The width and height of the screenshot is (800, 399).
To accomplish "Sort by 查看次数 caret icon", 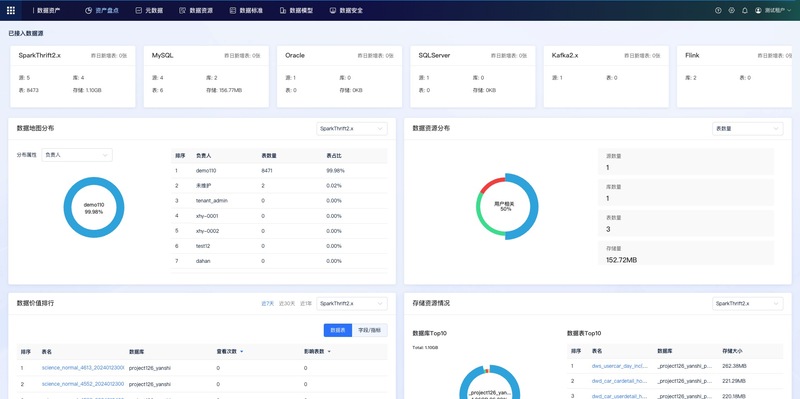I will (241, 352).
